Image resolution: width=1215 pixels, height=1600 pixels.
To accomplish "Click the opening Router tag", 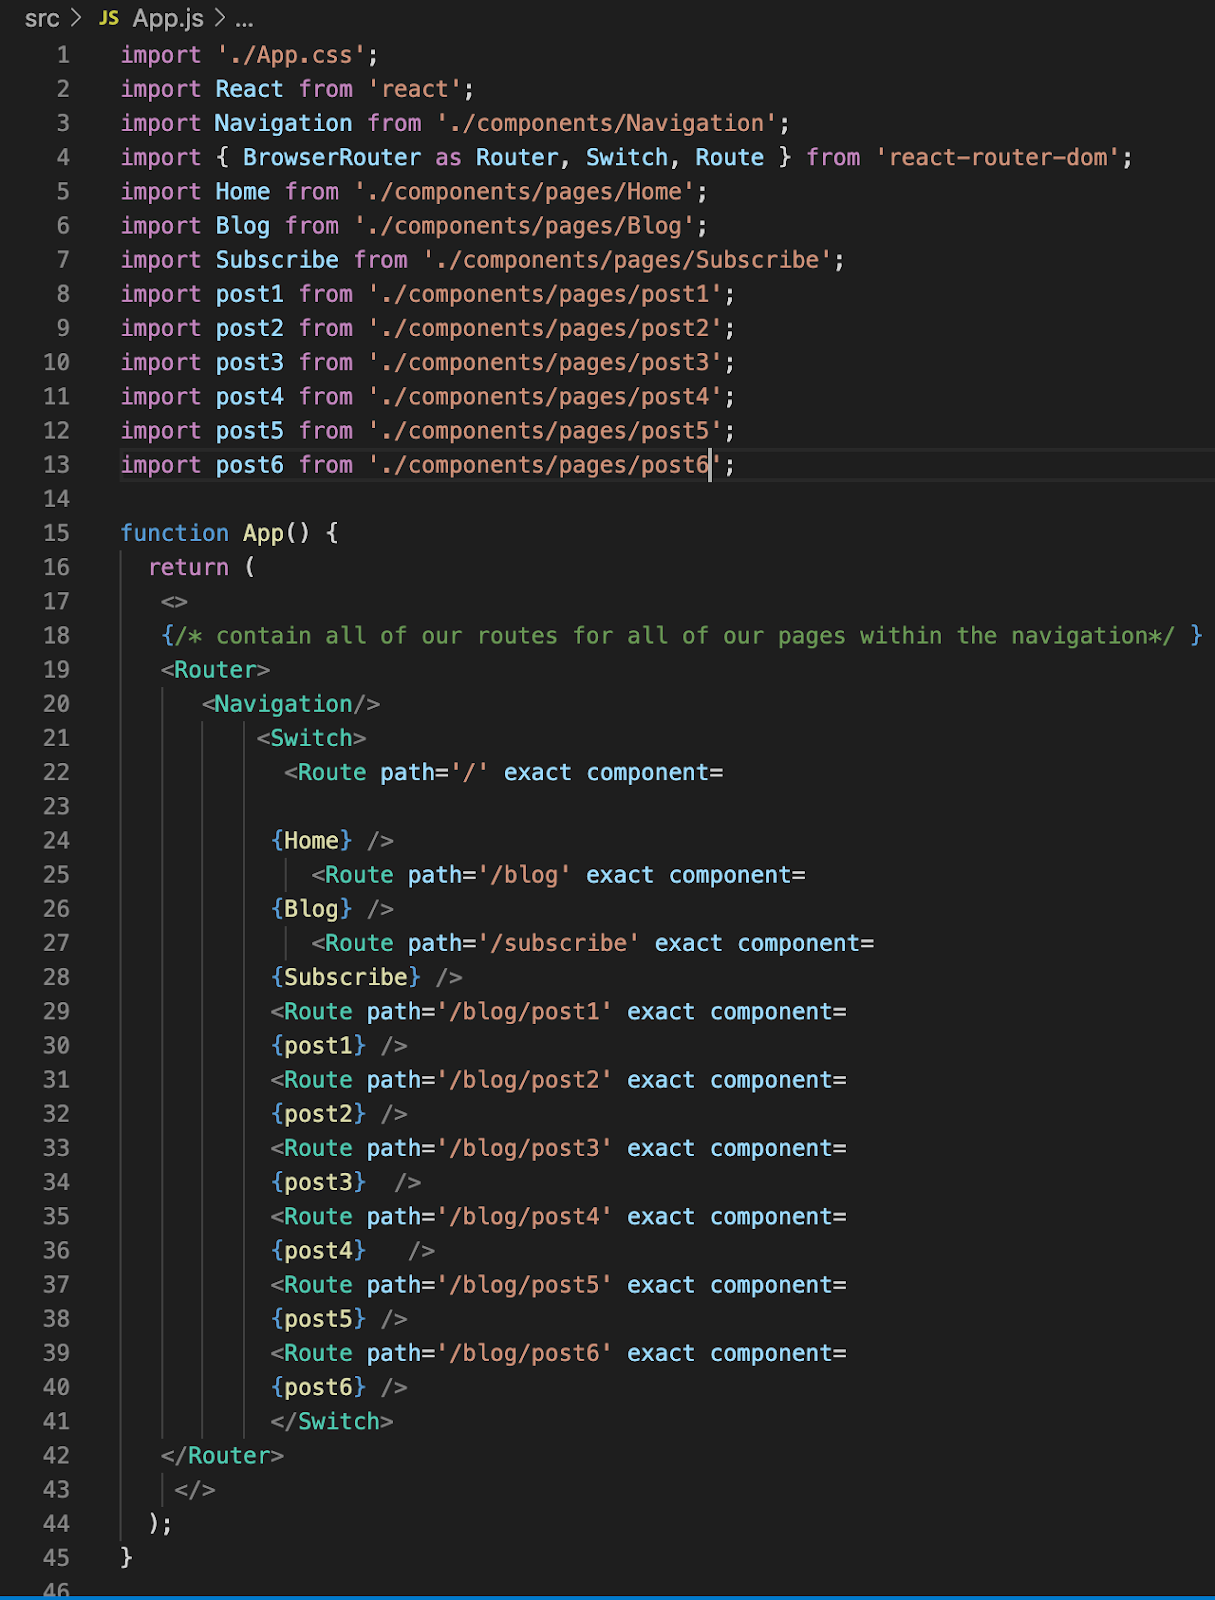I will tap(215, 670).
